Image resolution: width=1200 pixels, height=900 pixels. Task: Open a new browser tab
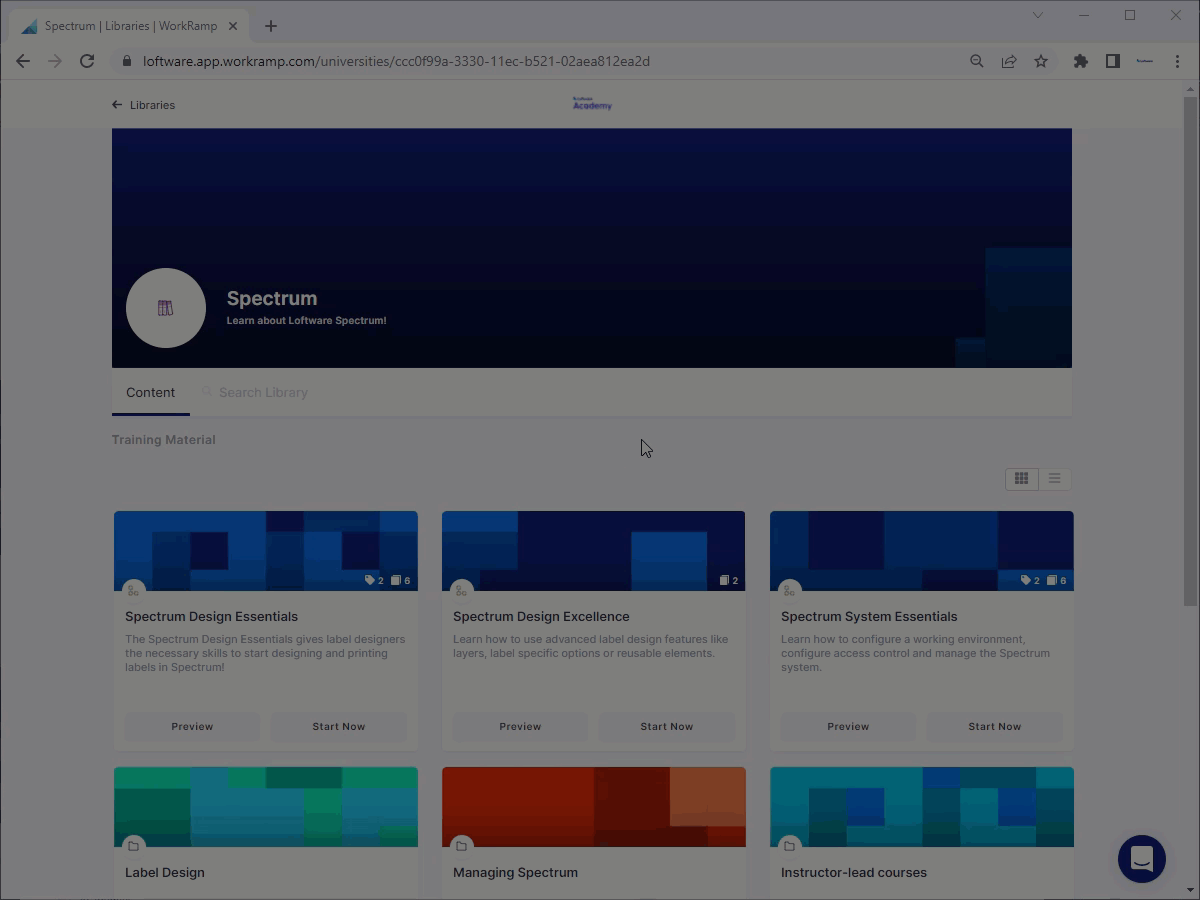tap(270, 26)
